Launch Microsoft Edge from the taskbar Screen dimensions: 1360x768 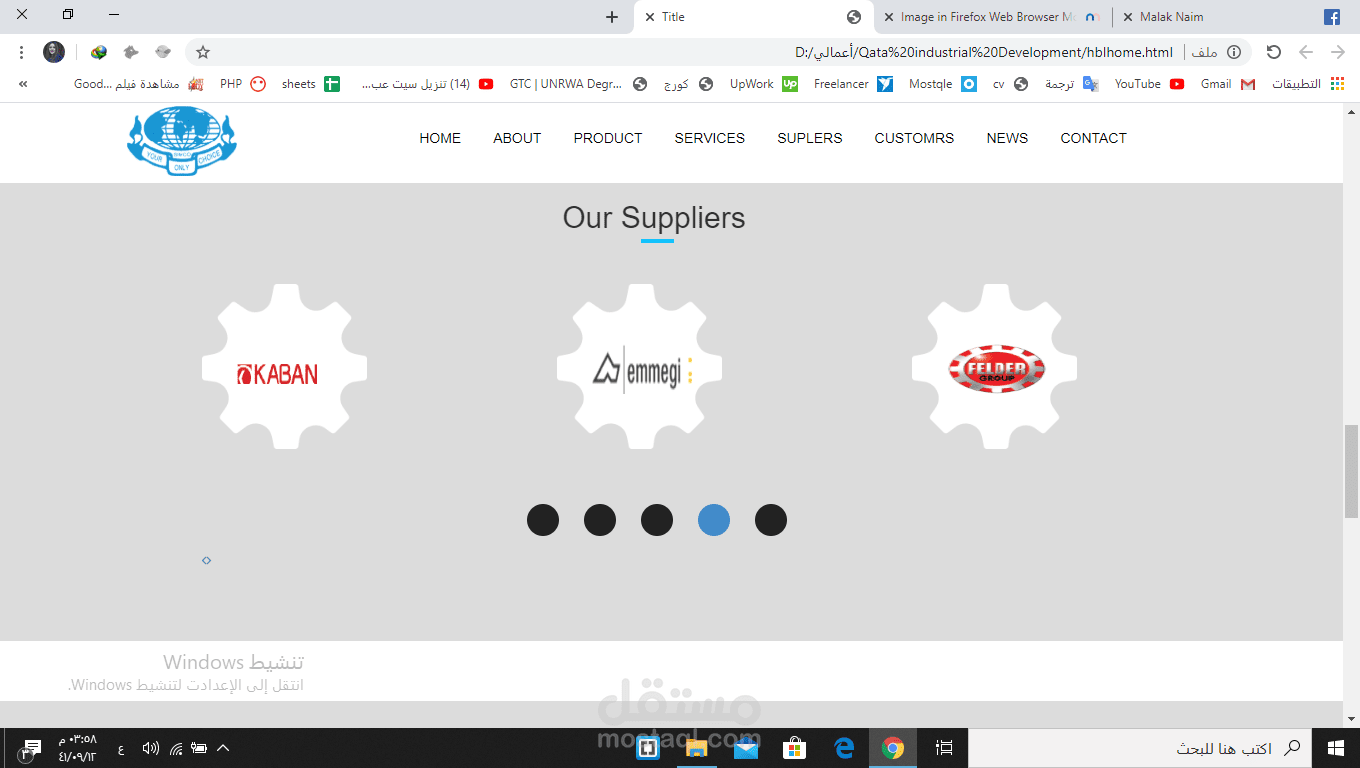844,748
